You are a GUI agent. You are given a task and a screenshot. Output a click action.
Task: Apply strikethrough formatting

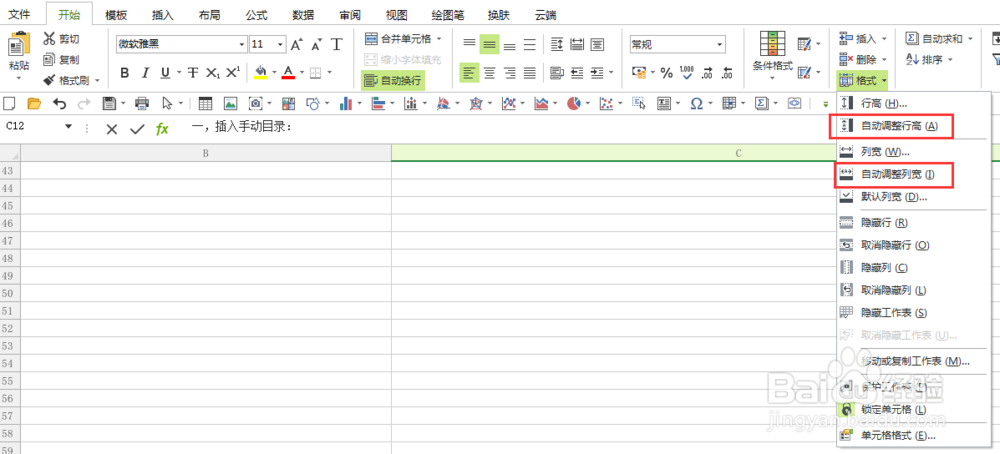coord(193,73)
